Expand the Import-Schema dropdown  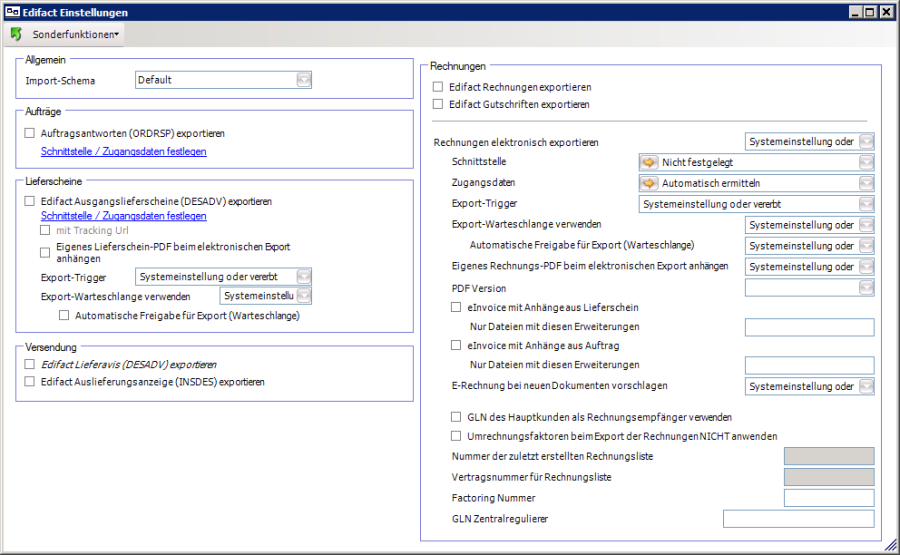pos(303,80)
